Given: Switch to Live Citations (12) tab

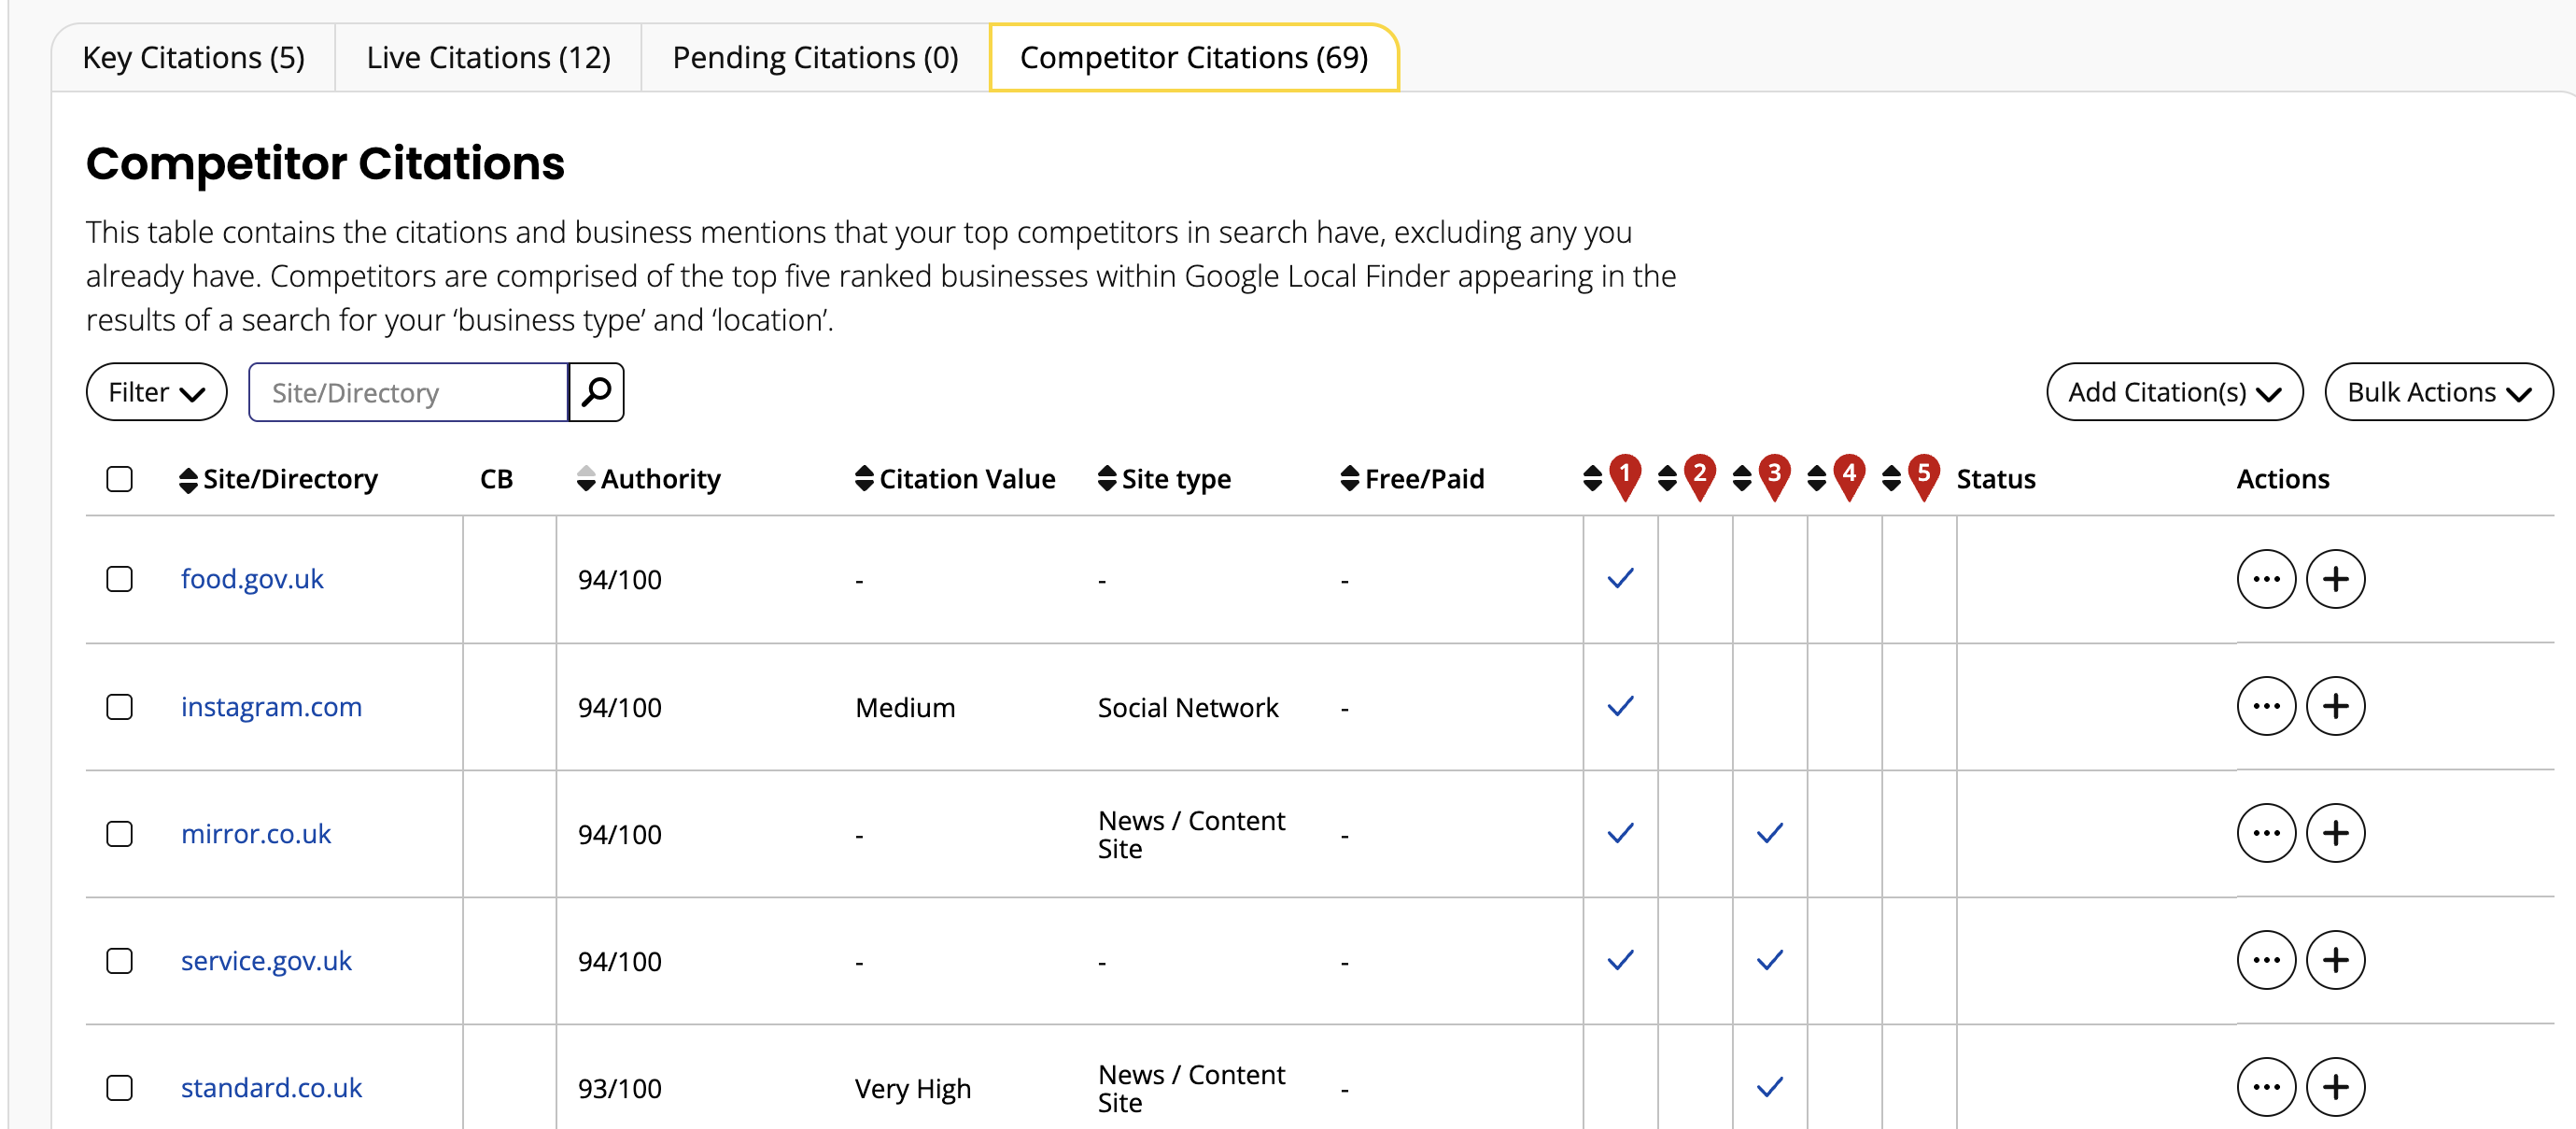Looking at the screenshot, I should (488, 58).
